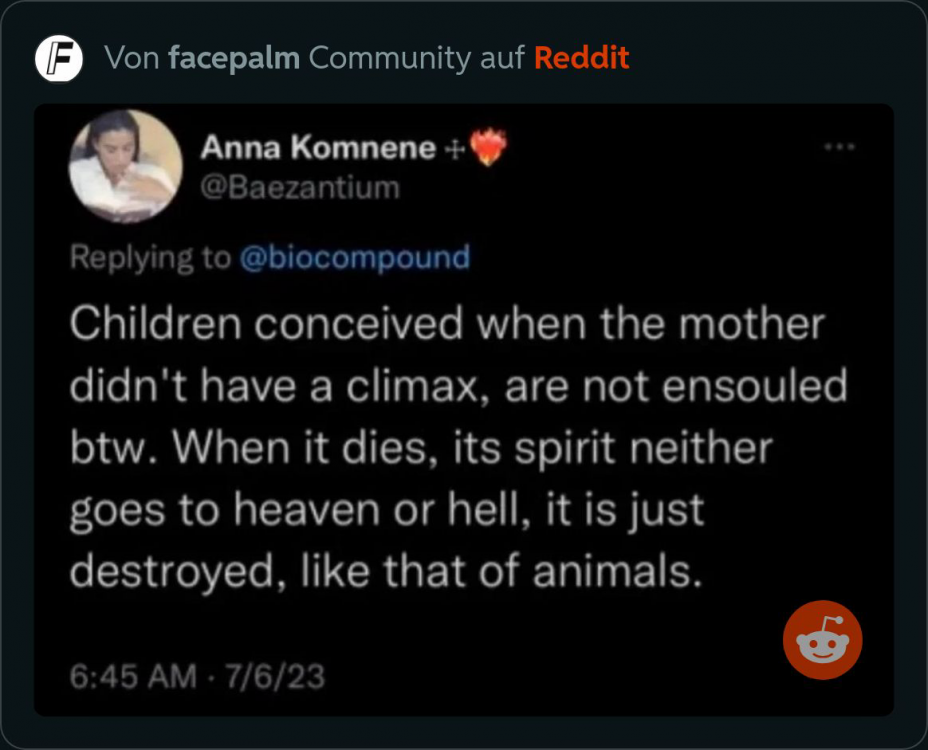Click the word "Community" in the header

389,58
